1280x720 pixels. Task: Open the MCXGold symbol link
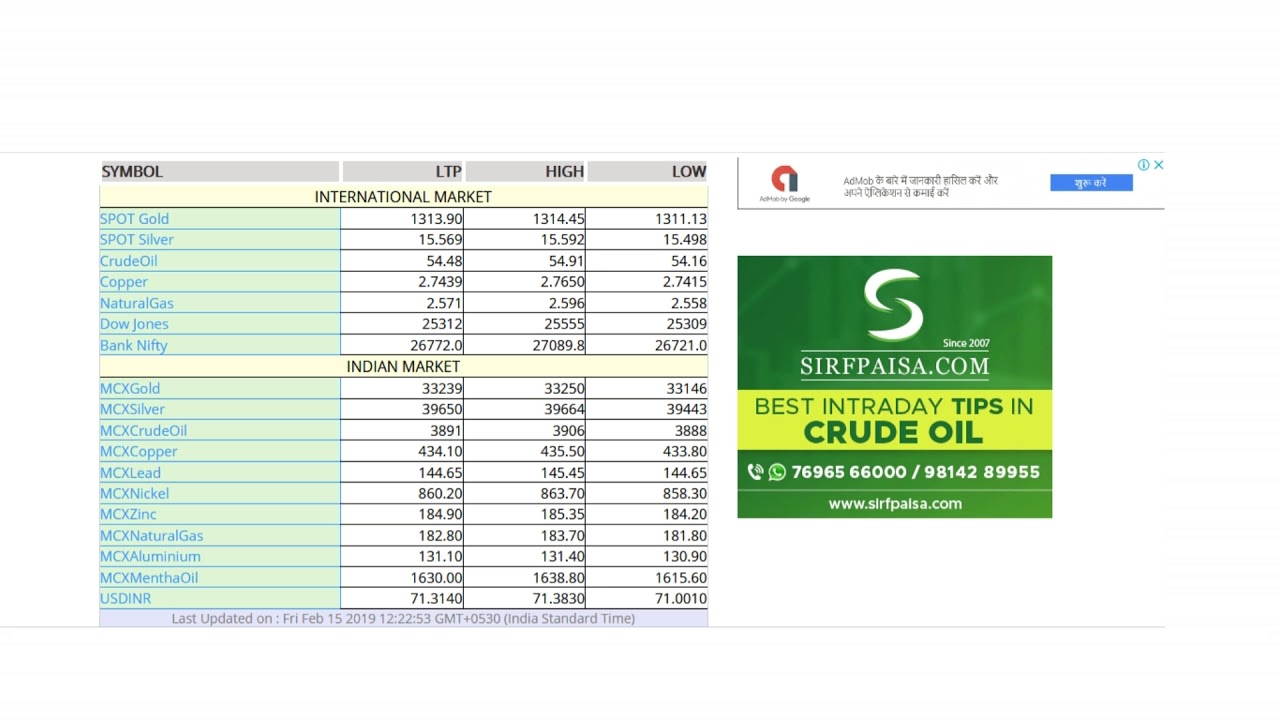click(x=130, y=388)
